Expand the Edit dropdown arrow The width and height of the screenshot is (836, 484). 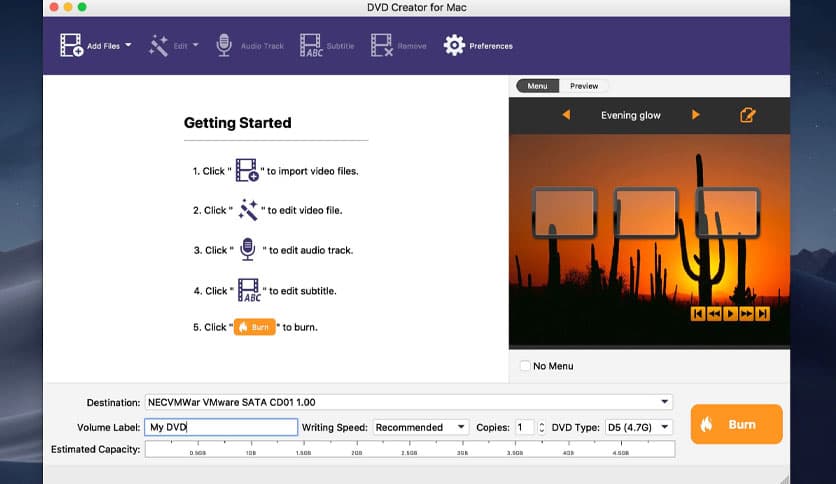195,45
